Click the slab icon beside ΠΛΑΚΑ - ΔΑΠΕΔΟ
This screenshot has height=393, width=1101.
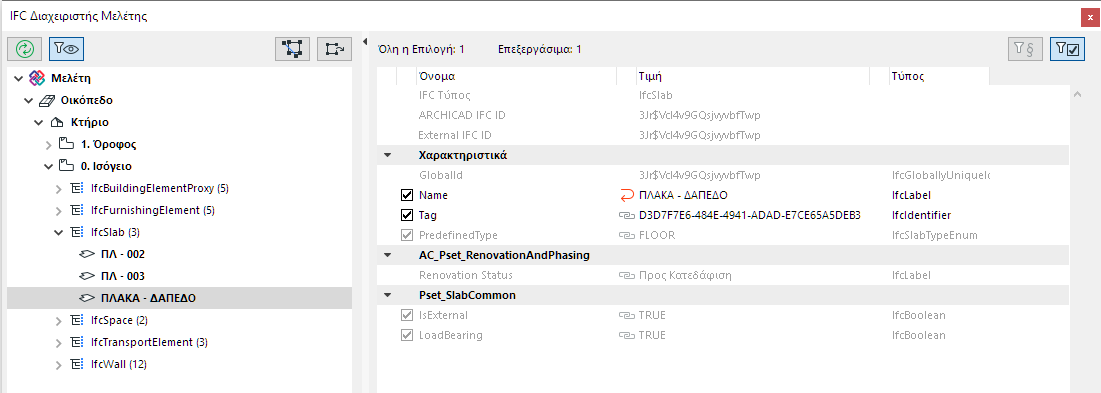[87, 298]
